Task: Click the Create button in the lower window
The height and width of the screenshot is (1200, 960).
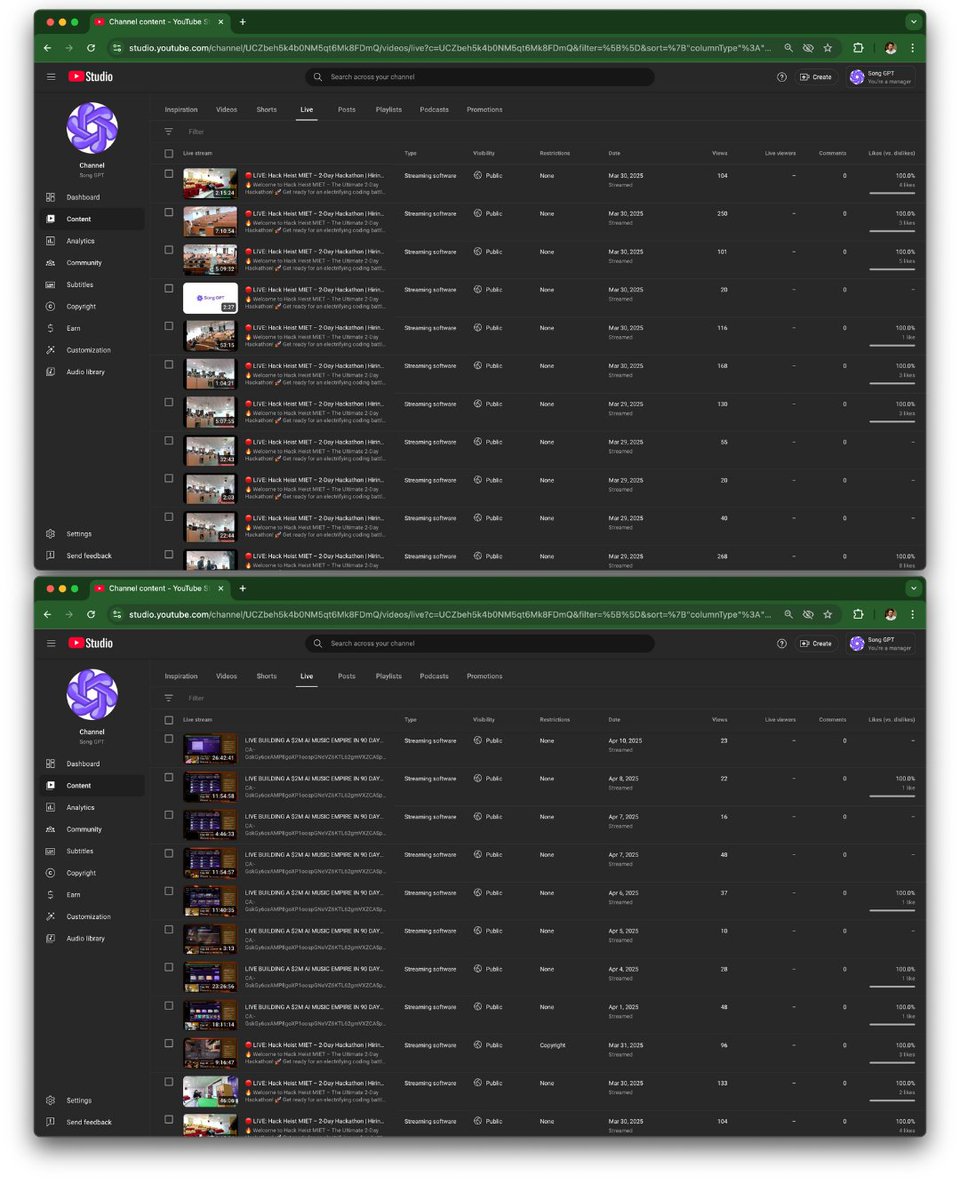Action: (816, 644)
